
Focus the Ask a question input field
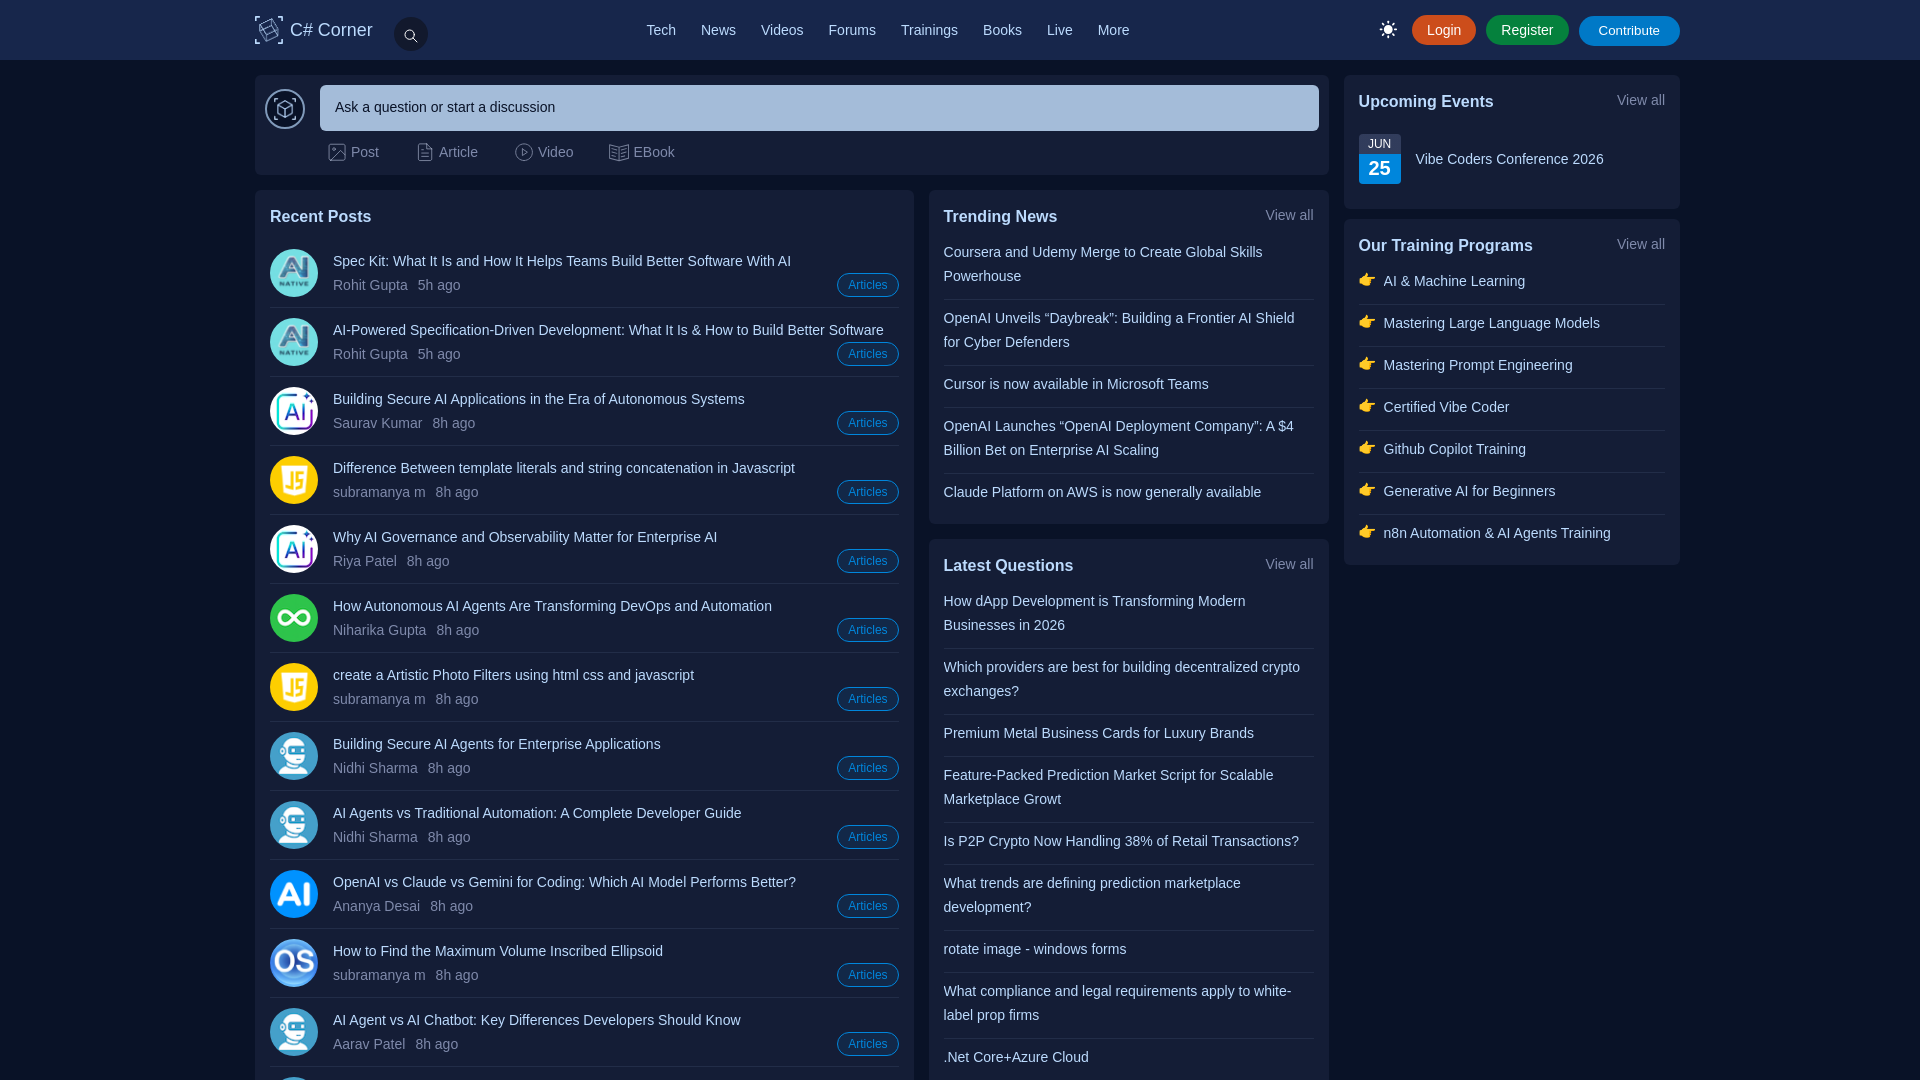point(819,108)
